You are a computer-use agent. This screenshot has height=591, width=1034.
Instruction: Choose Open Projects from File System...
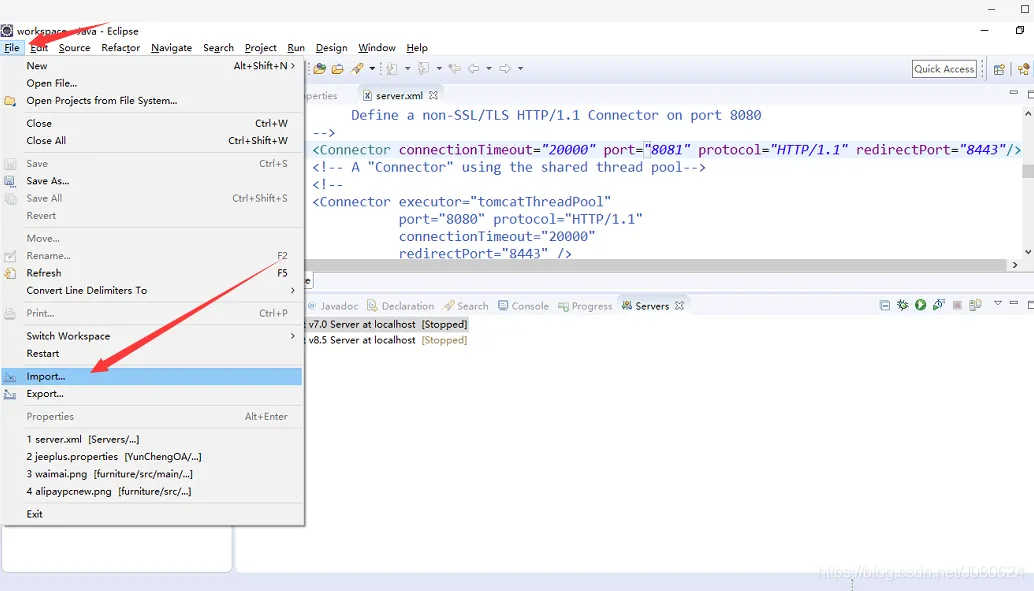coord(152,100)
